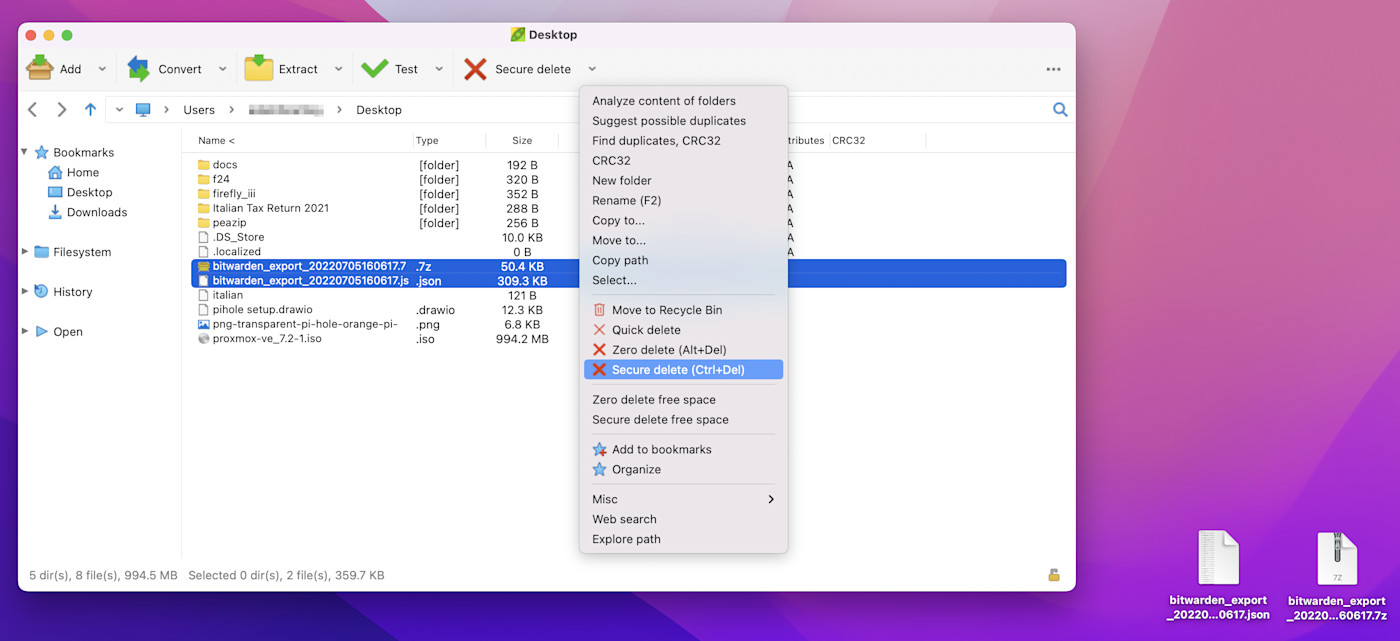Image resolution: width=1400 pixels, height=641 pixels.
Task: Choose Secure delete (Ctrl+Del) from menu
Action: (678, 370)
